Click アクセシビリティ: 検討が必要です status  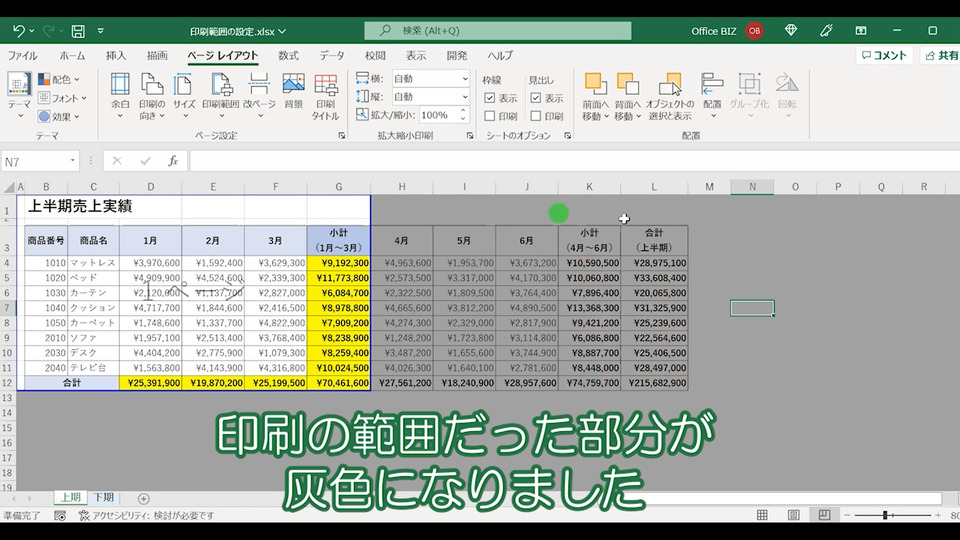147,516
